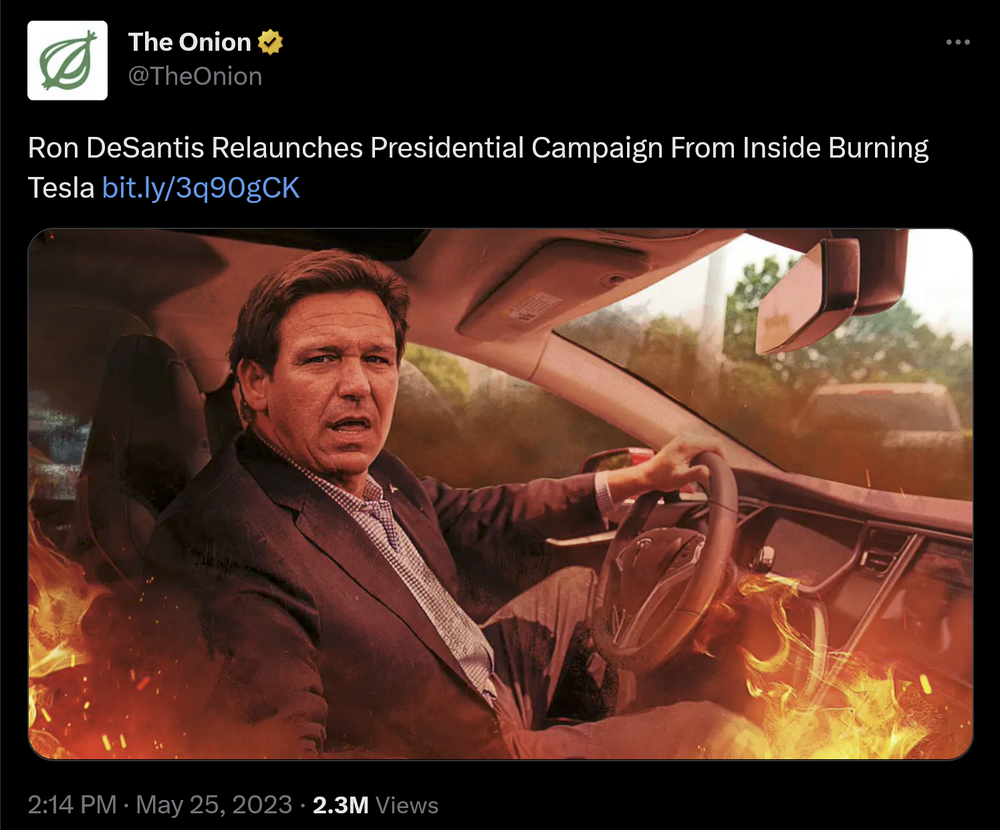1000x830 pixels.
Task: Click the May 25, 2023 date
Action: [x=214, y=804]
